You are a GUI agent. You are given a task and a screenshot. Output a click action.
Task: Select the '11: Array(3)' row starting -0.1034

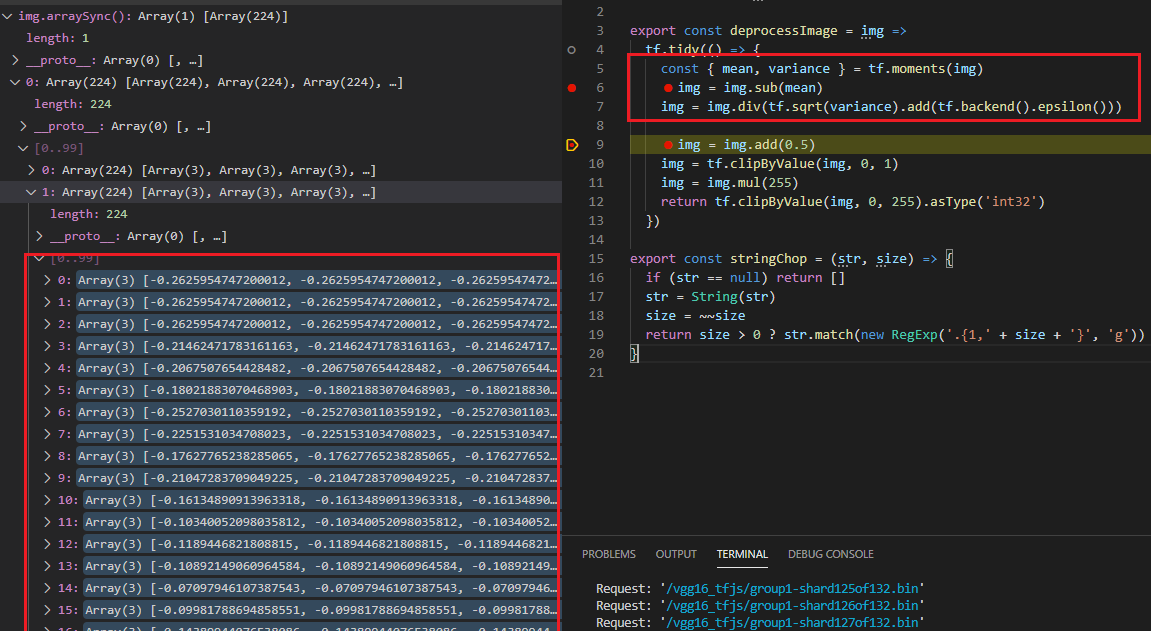(x=281, y=522)
